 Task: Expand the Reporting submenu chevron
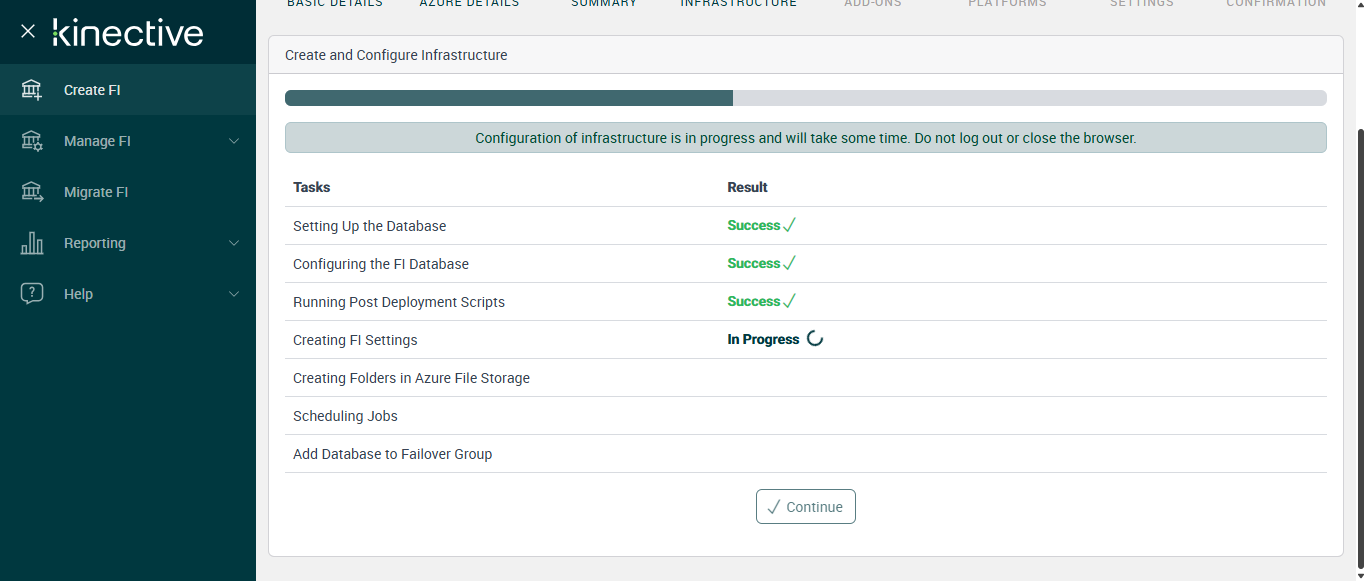coord(234,243)
